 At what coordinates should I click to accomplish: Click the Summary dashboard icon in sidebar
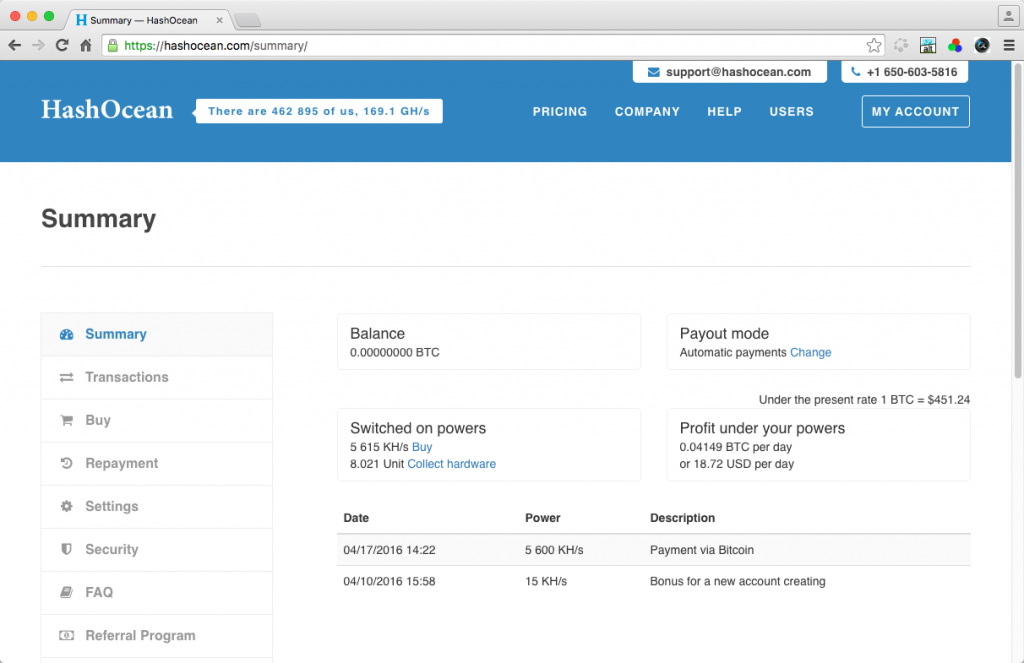coord(67,334)
